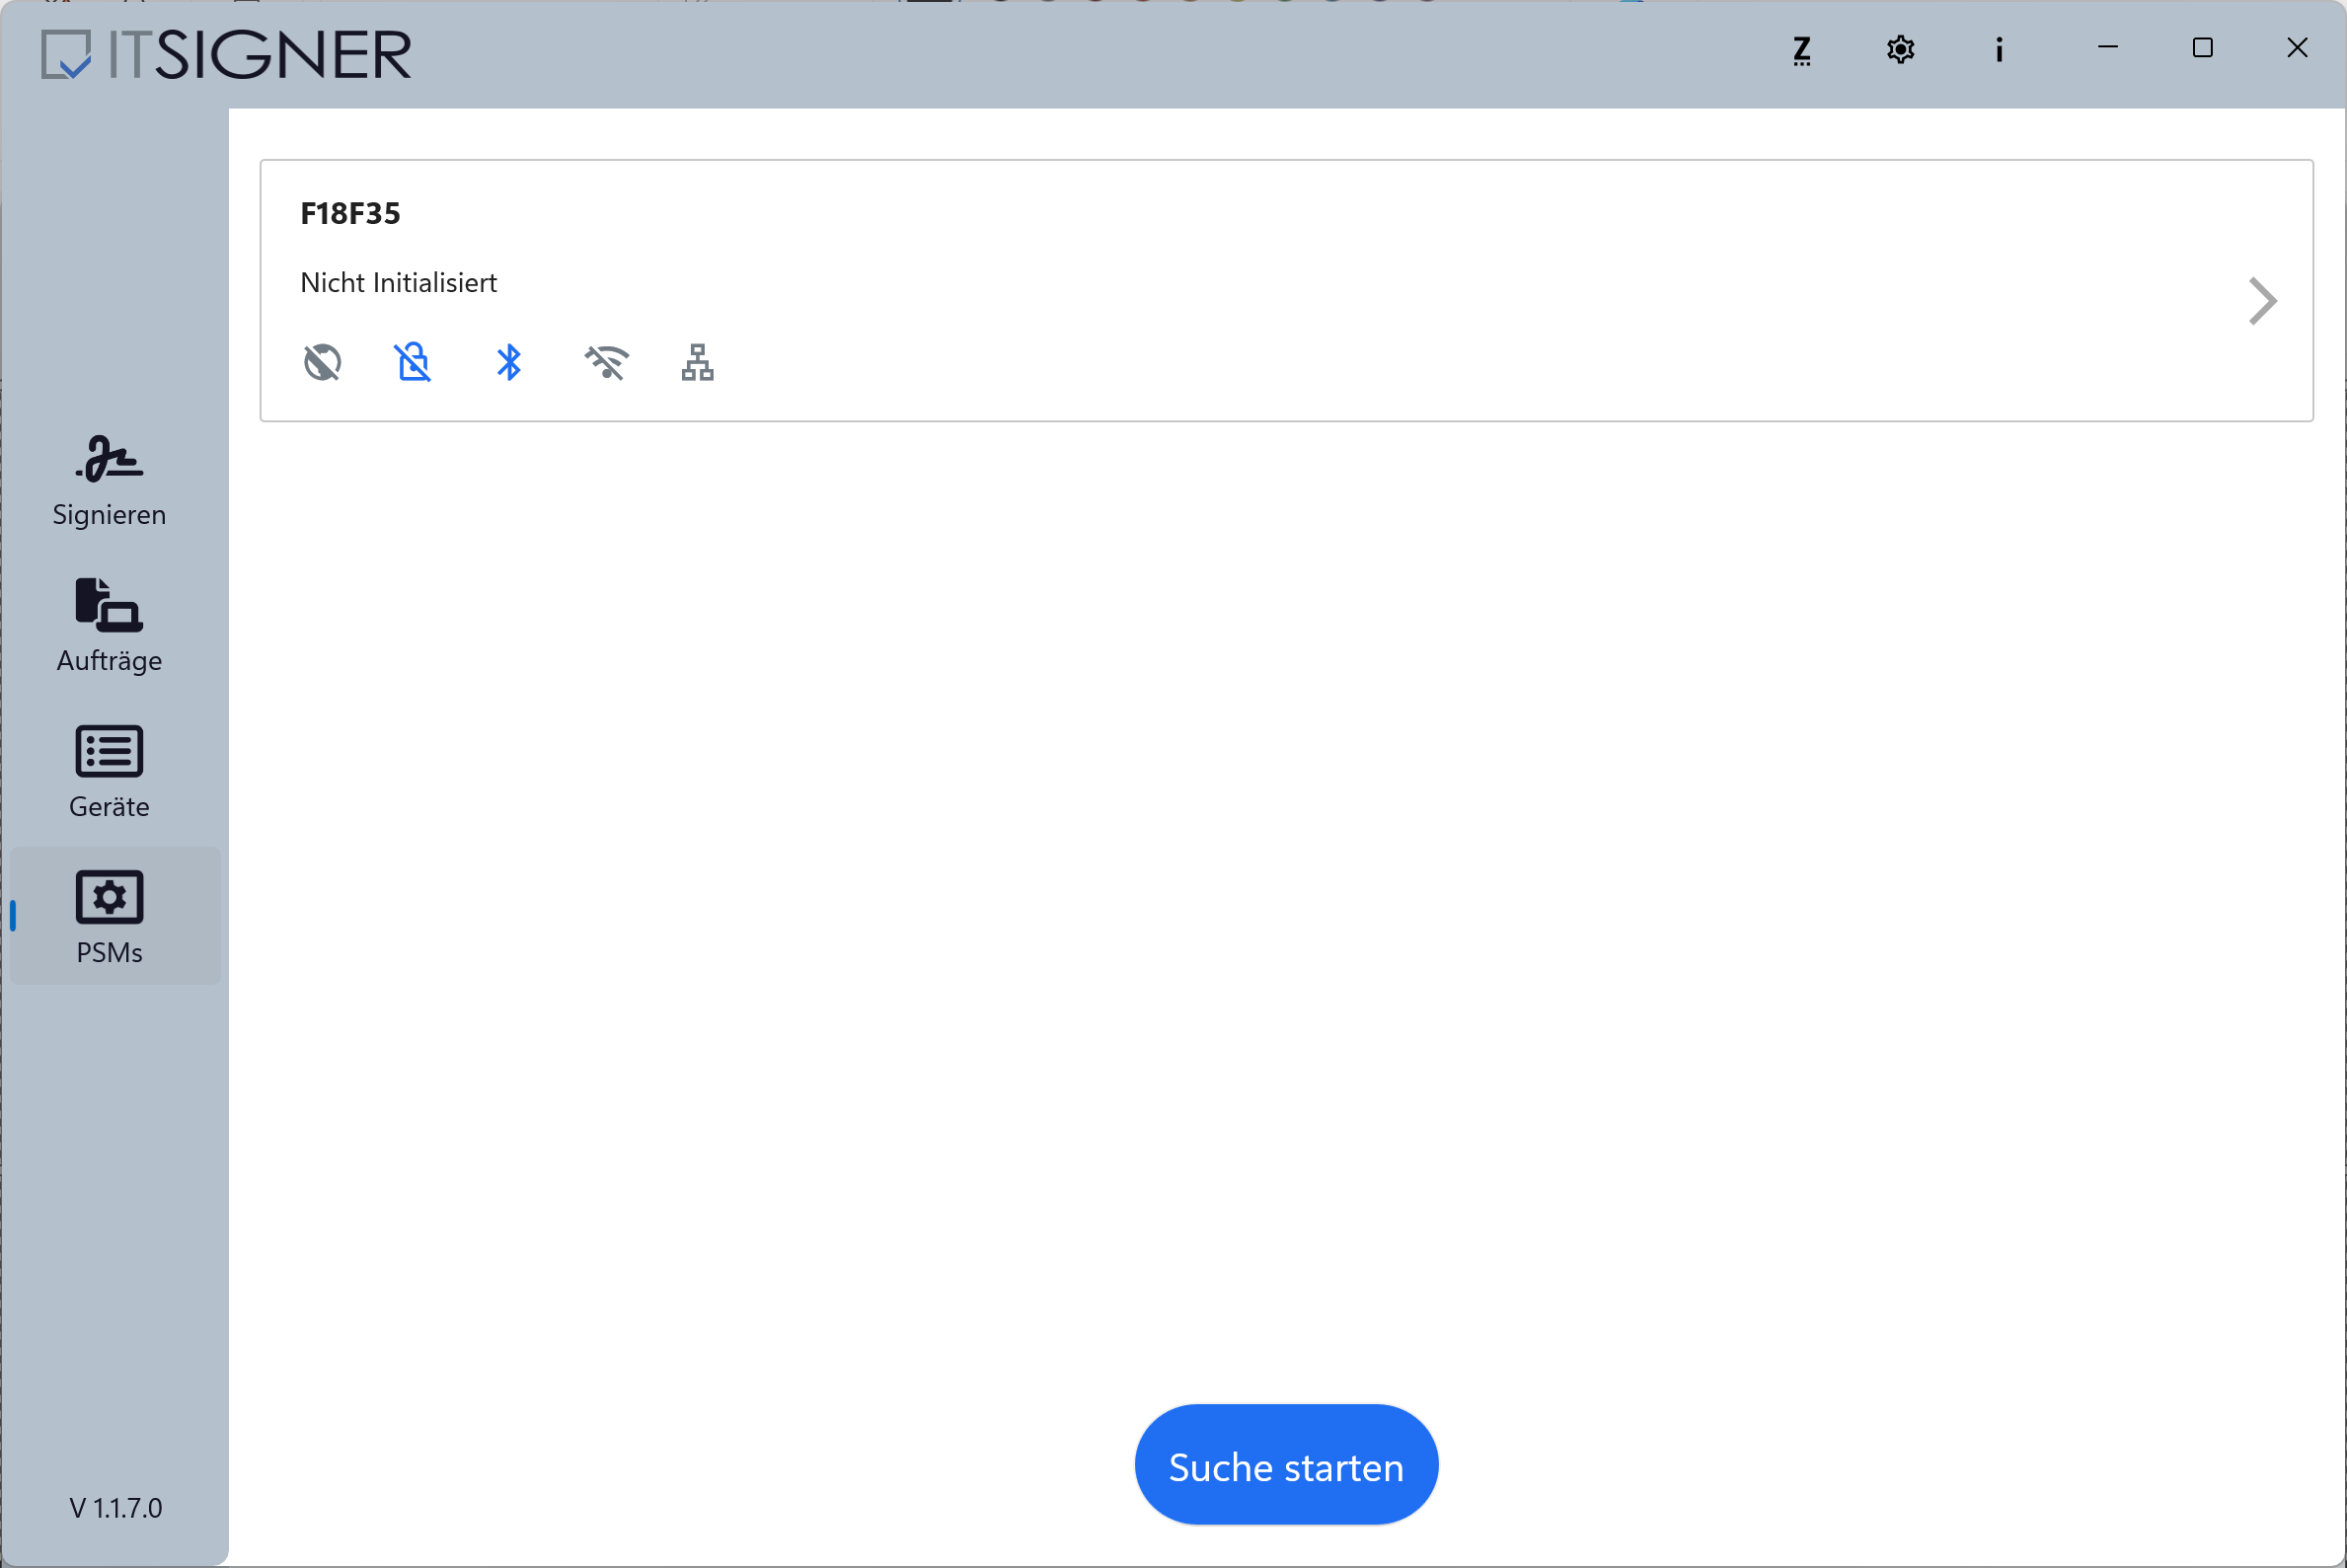Click the Wi-Fi disconnected icon

[x=606, y=362]
